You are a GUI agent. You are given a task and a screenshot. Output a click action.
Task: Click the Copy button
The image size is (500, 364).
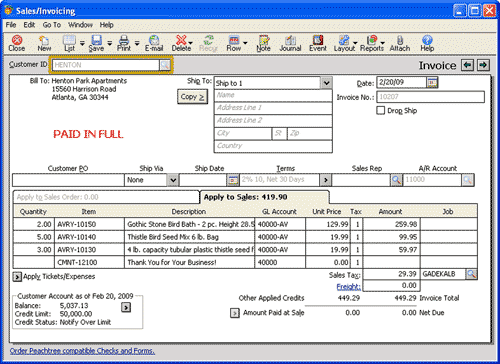click(192, 97)
